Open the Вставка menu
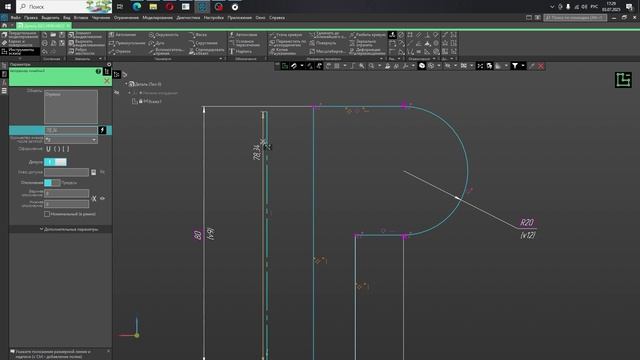 pyautogui.click(x=81, y=18)
